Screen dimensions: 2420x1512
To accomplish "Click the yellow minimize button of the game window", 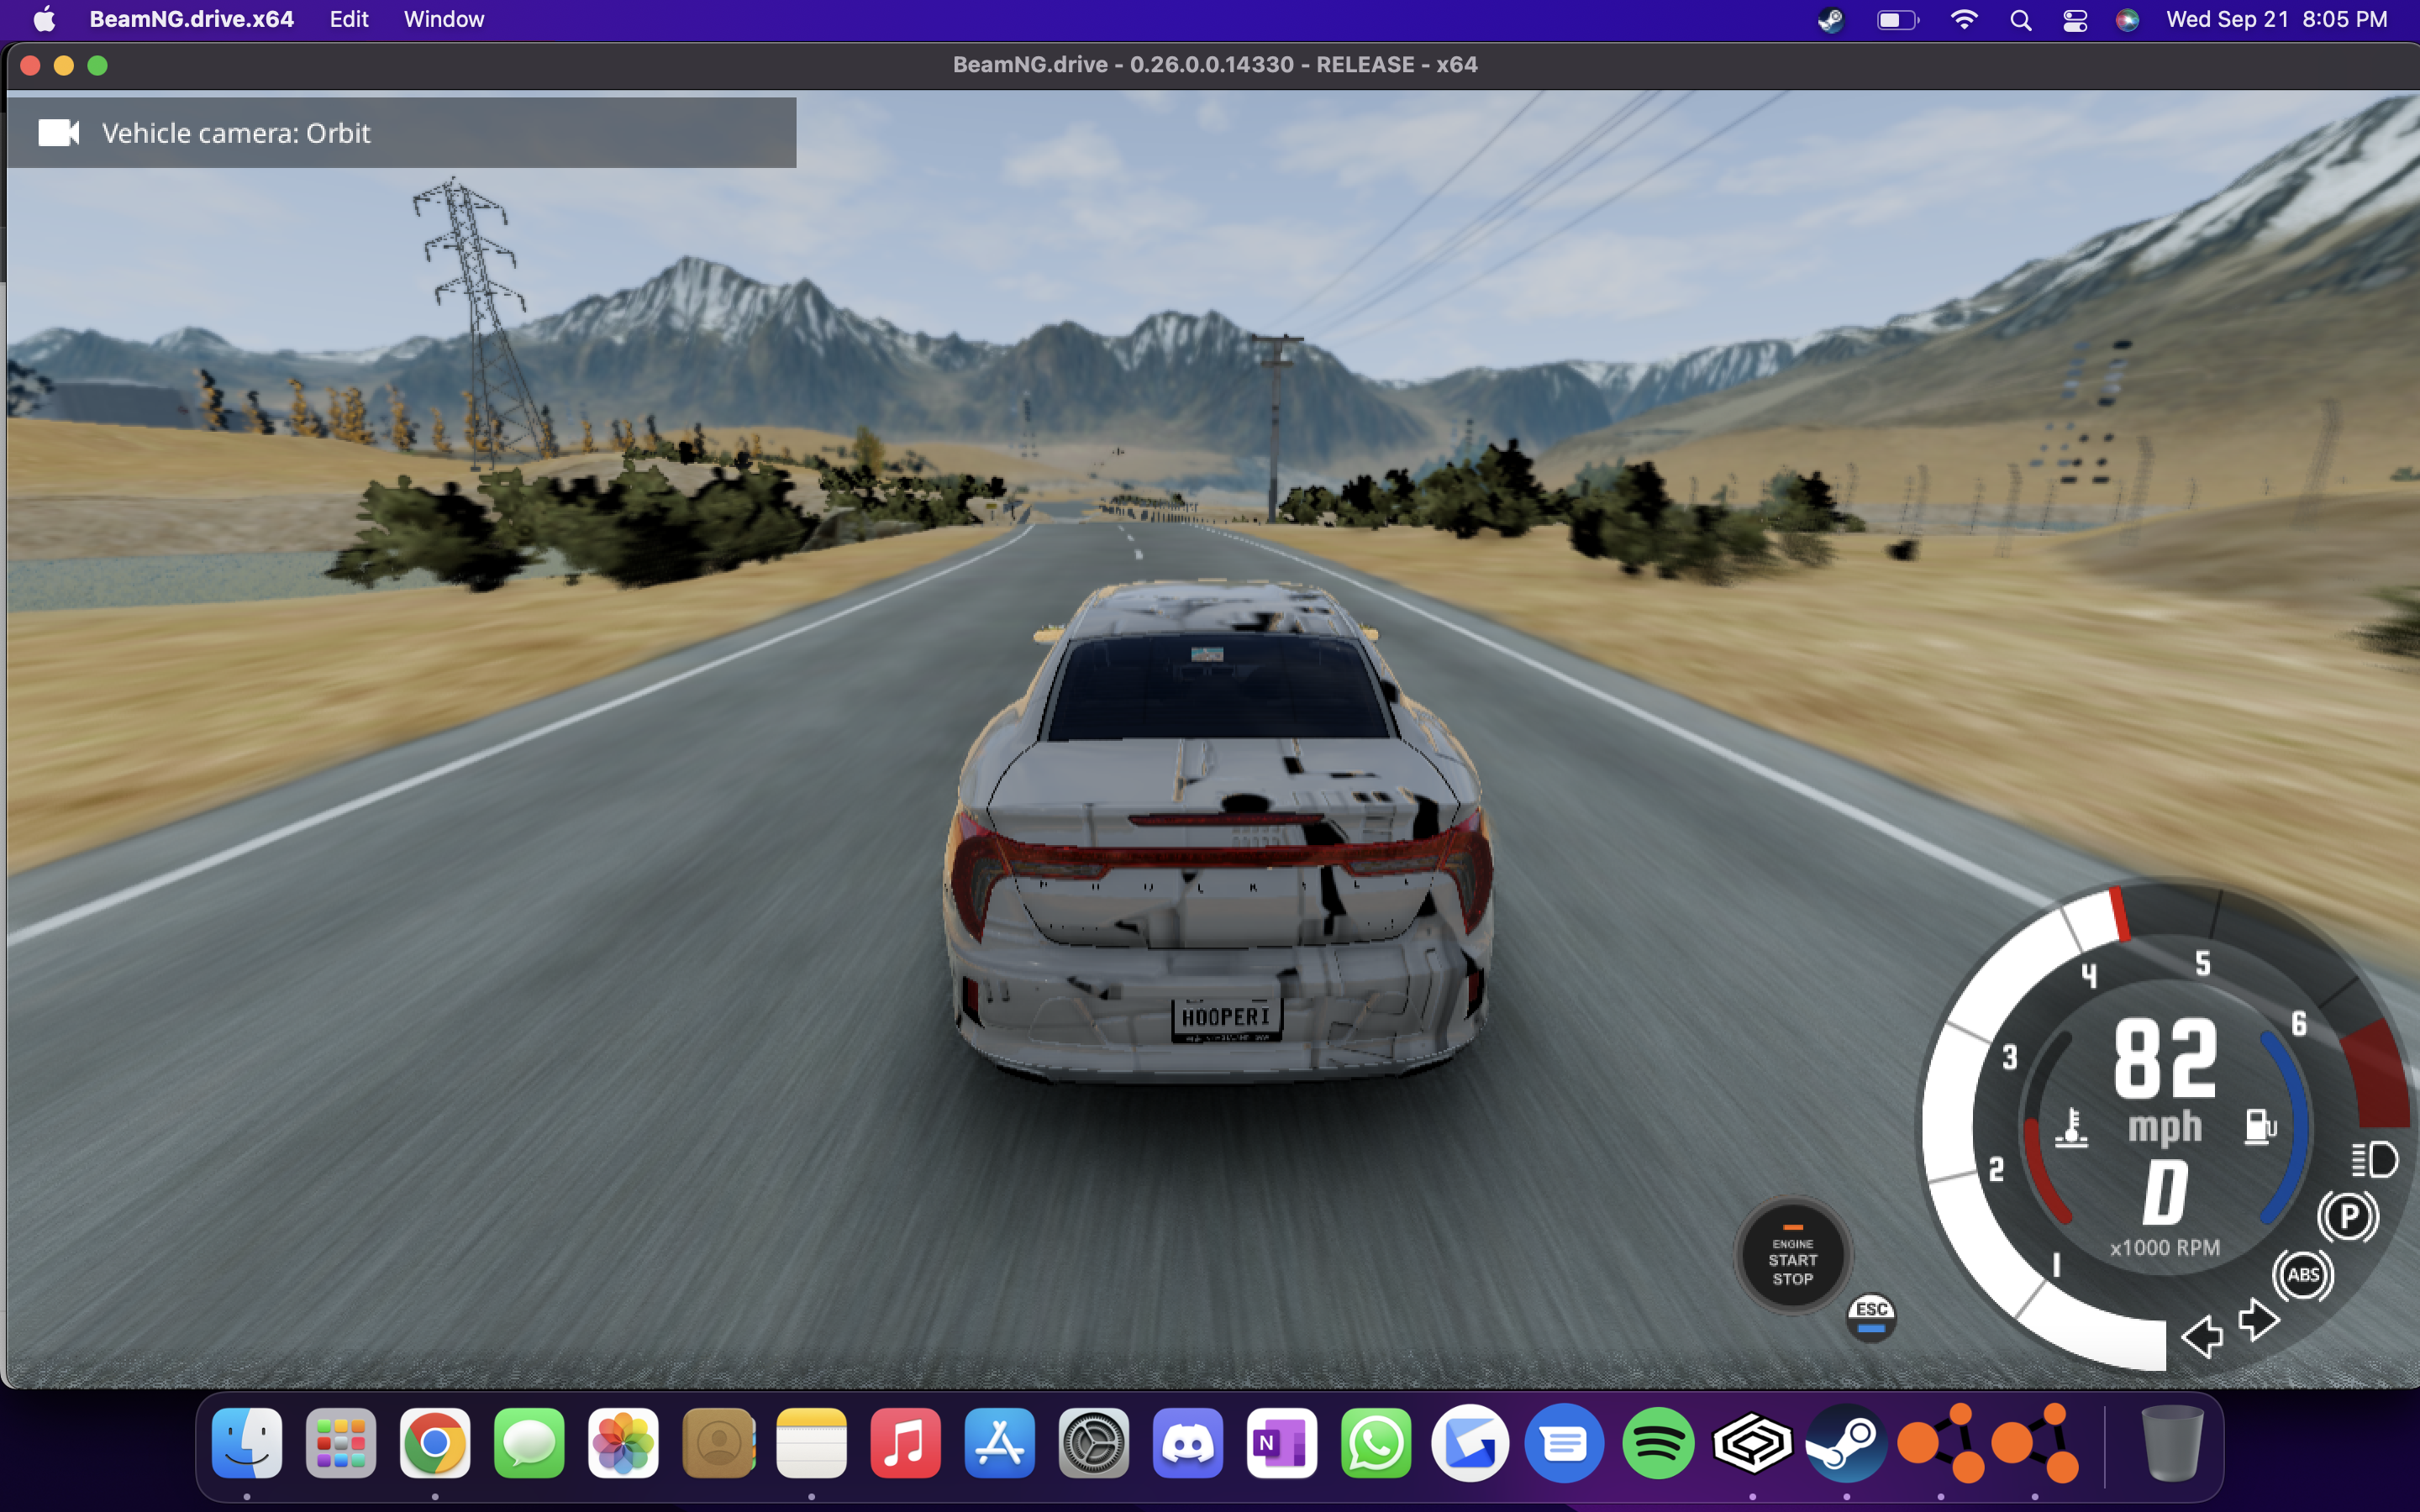I will 63,66.
